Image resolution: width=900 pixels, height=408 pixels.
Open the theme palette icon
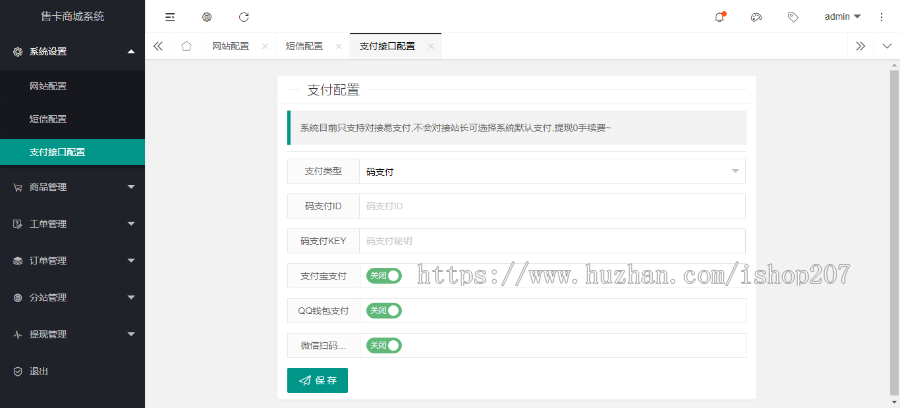point(756,17)
